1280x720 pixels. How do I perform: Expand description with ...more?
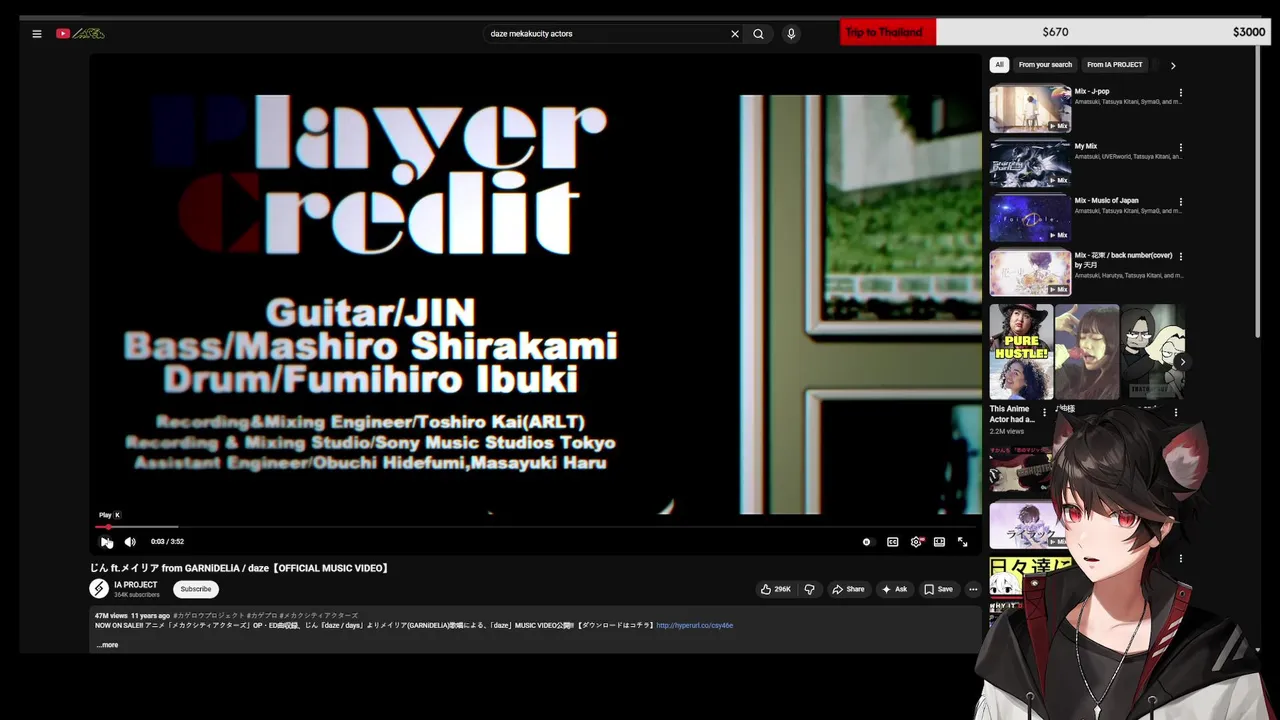(107, 645)
